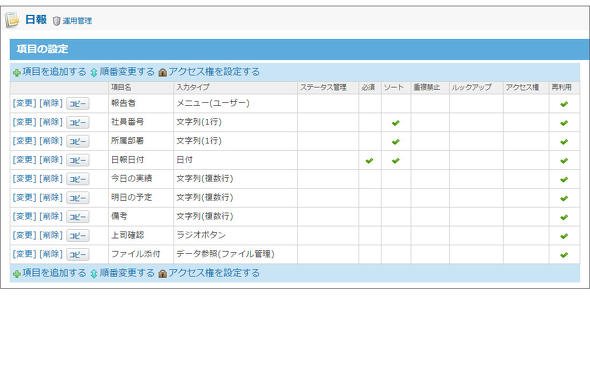The image size is (590, 383).
Task: Click [削除] in the 上司確認 row
Action: [x=51, y=235]
